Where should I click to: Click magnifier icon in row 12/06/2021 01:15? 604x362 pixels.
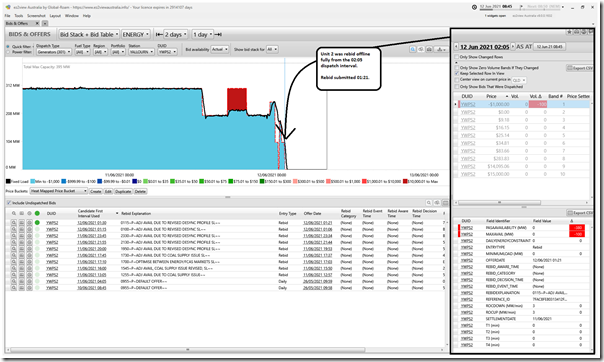click(14, 229)
